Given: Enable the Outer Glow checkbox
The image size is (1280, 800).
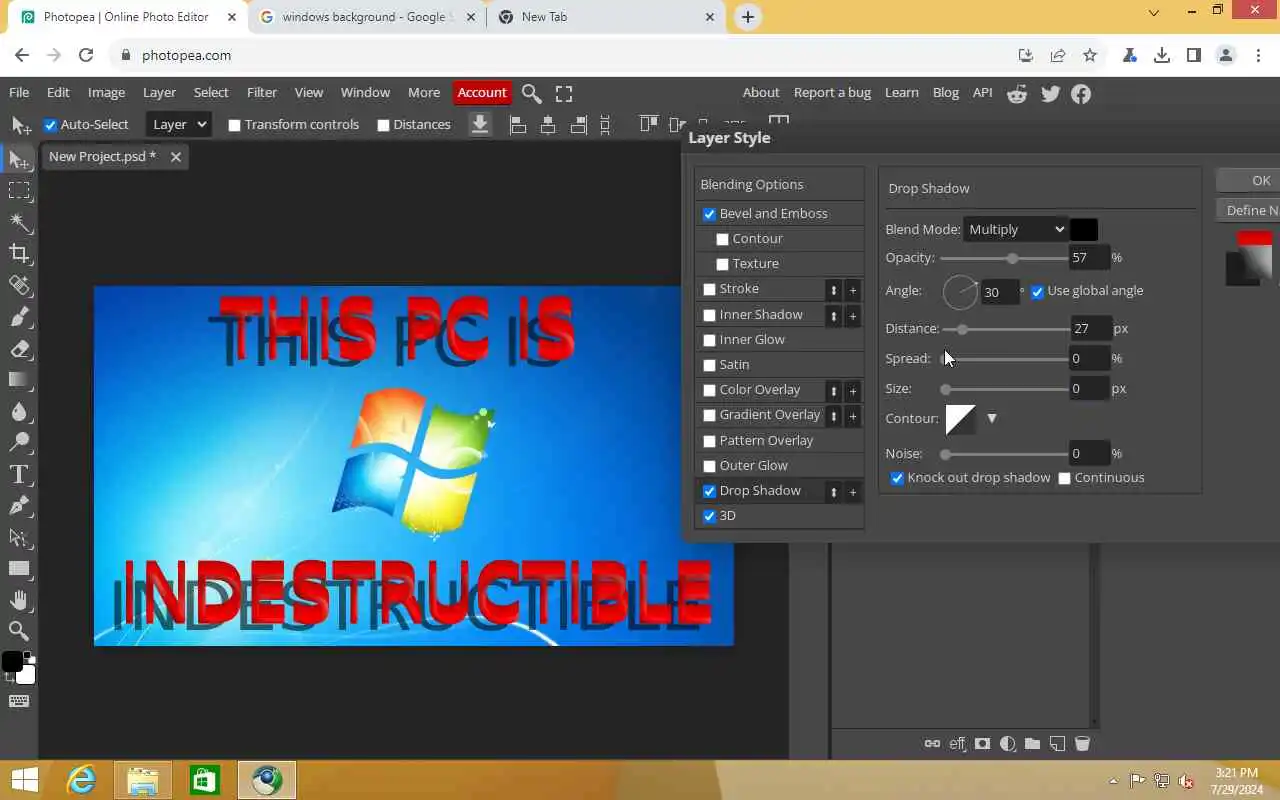Looking at the screenshot, I should 709,466.
